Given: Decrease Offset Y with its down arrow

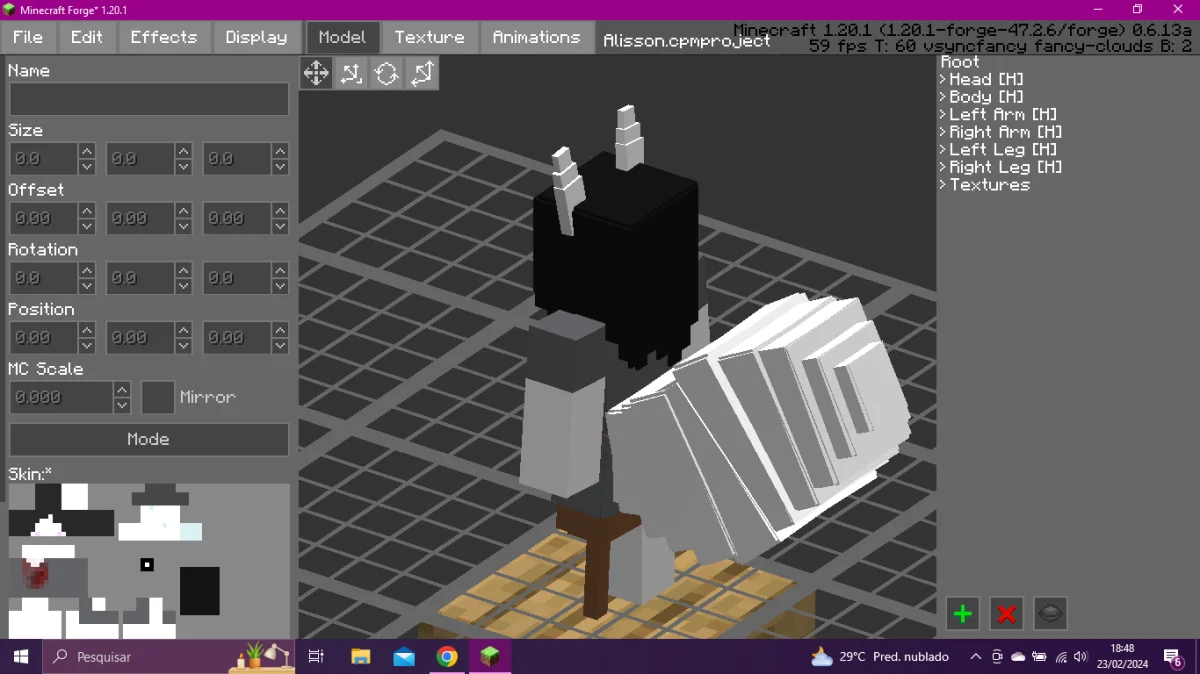Looking at the screenshot, I should pos(183,226).
